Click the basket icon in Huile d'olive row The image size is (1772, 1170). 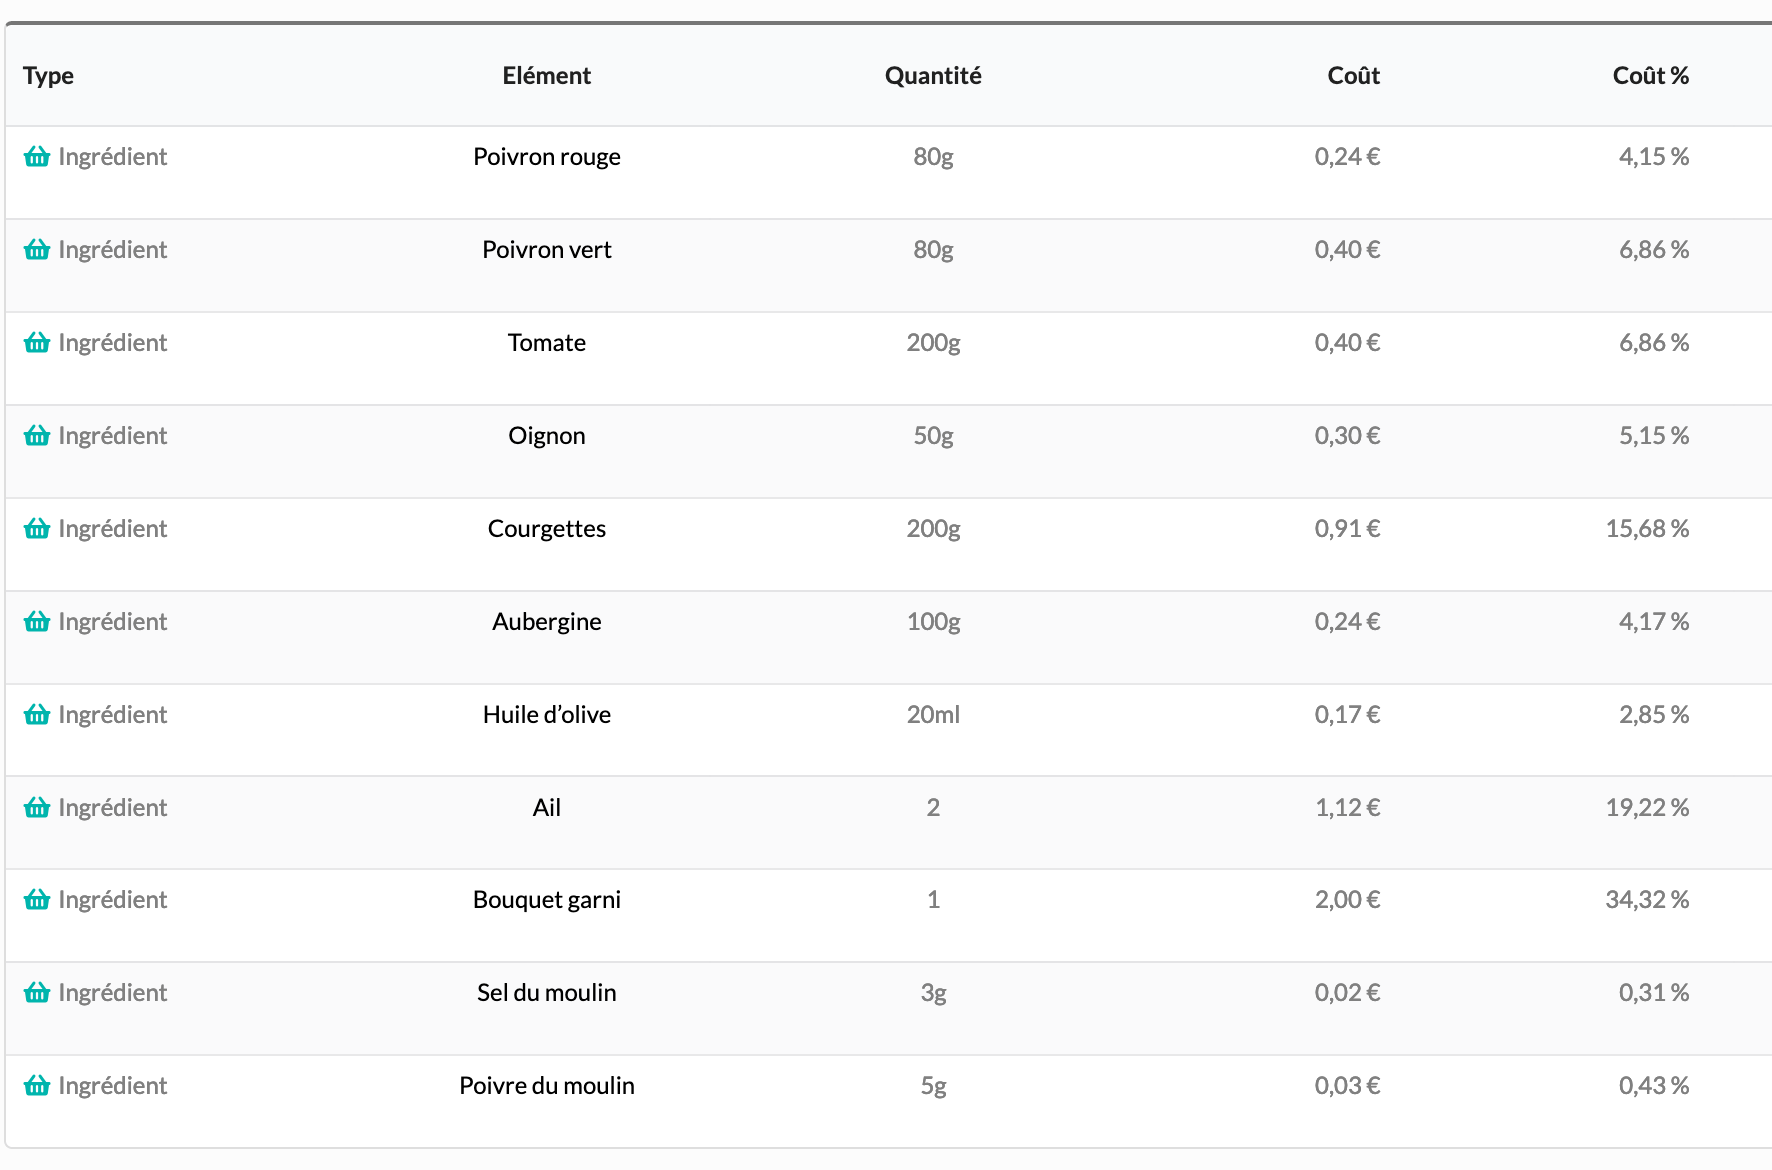[x=37, y=715]
